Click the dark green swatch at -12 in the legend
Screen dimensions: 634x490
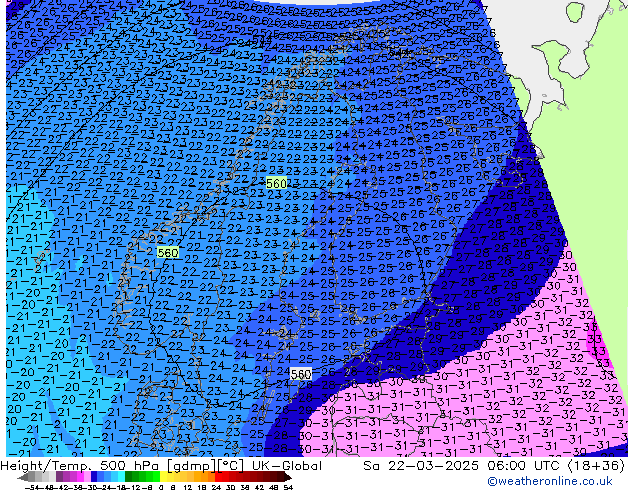(126, 477)
